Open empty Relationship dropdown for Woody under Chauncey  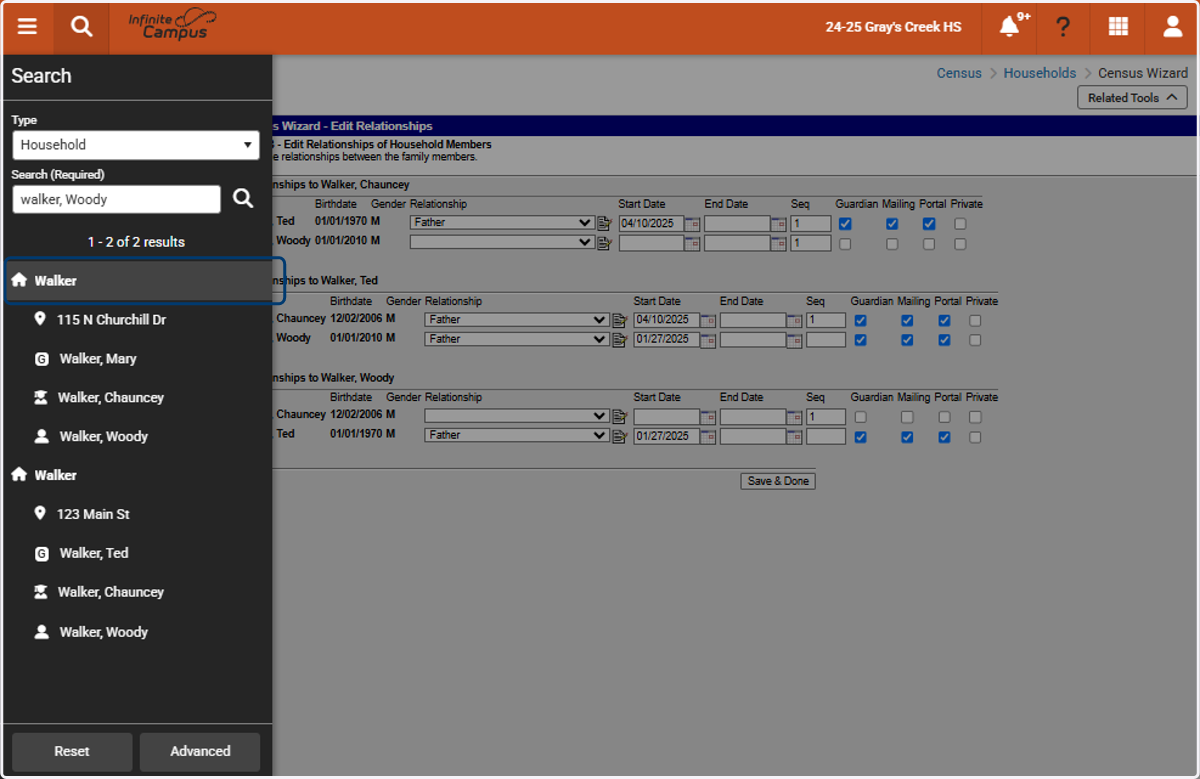[502, 242]
